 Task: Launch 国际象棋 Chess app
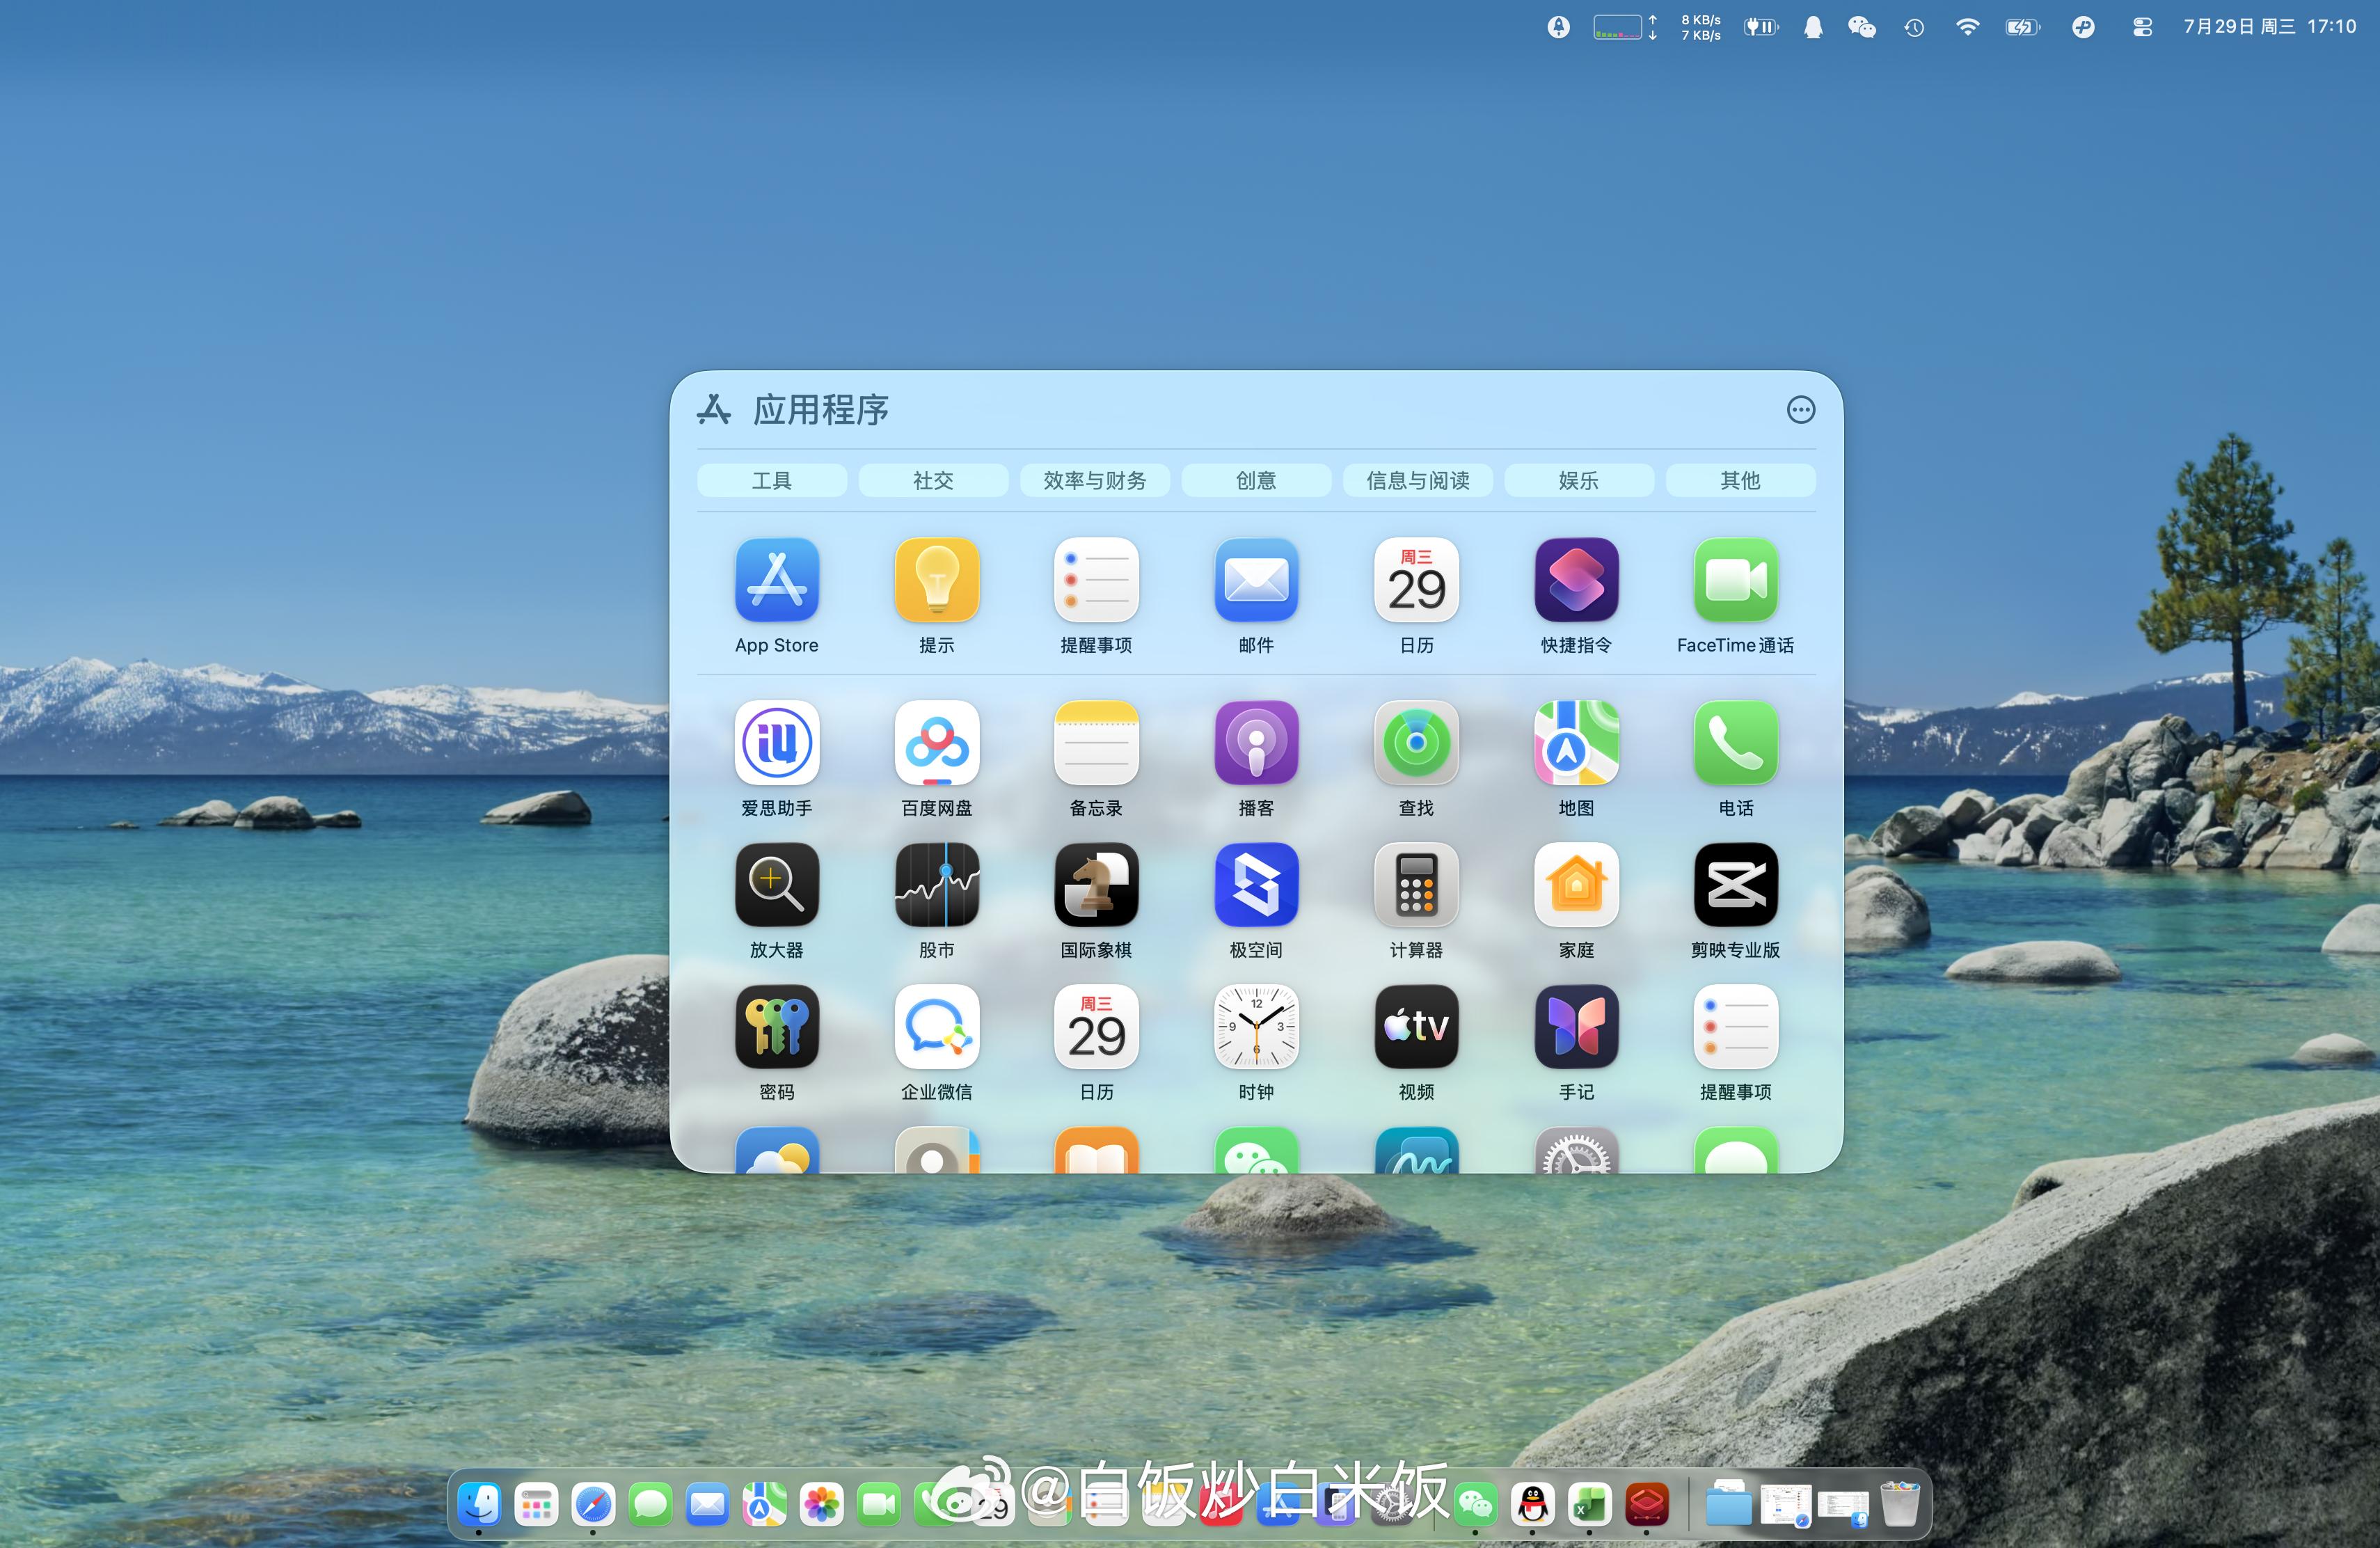point(1096,885)
